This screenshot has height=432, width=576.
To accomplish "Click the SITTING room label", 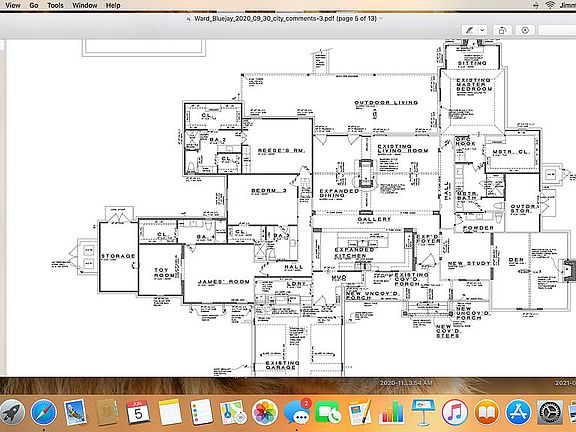I will (472, 63).
